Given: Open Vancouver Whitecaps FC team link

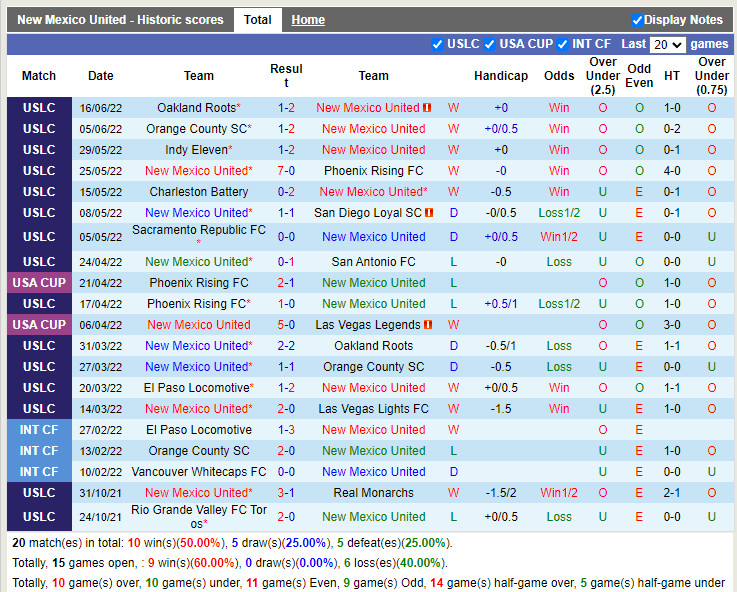Looking at the screenshot, I should [x=199, y=472].
